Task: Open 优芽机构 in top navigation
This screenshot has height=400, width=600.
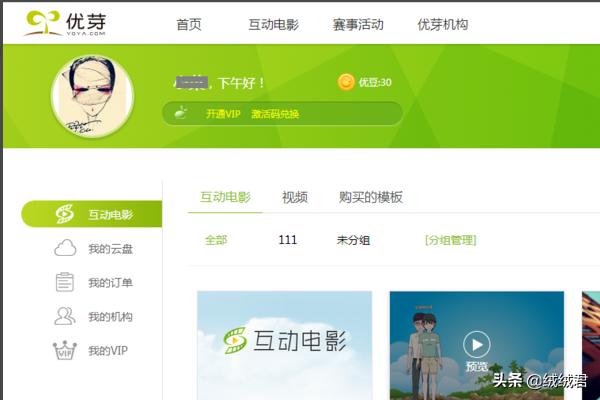Action: 442,24
